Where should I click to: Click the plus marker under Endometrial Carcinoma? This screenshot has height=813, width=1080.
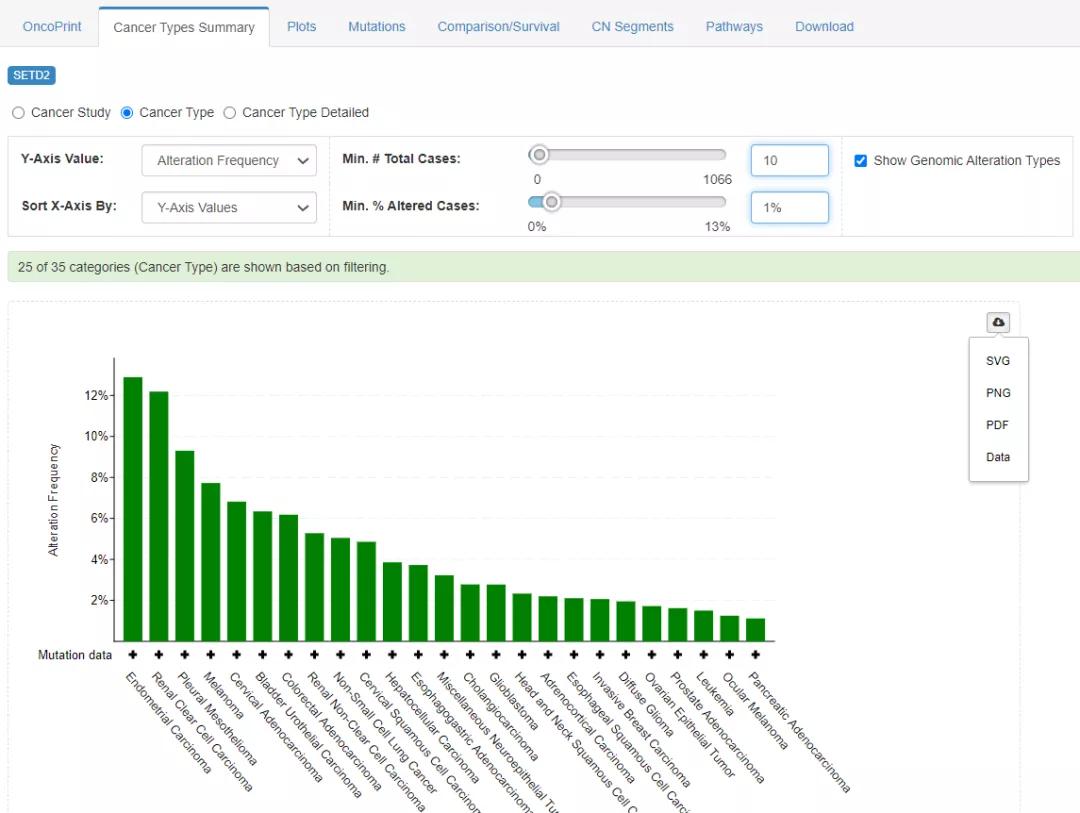(x=133, y=655)
